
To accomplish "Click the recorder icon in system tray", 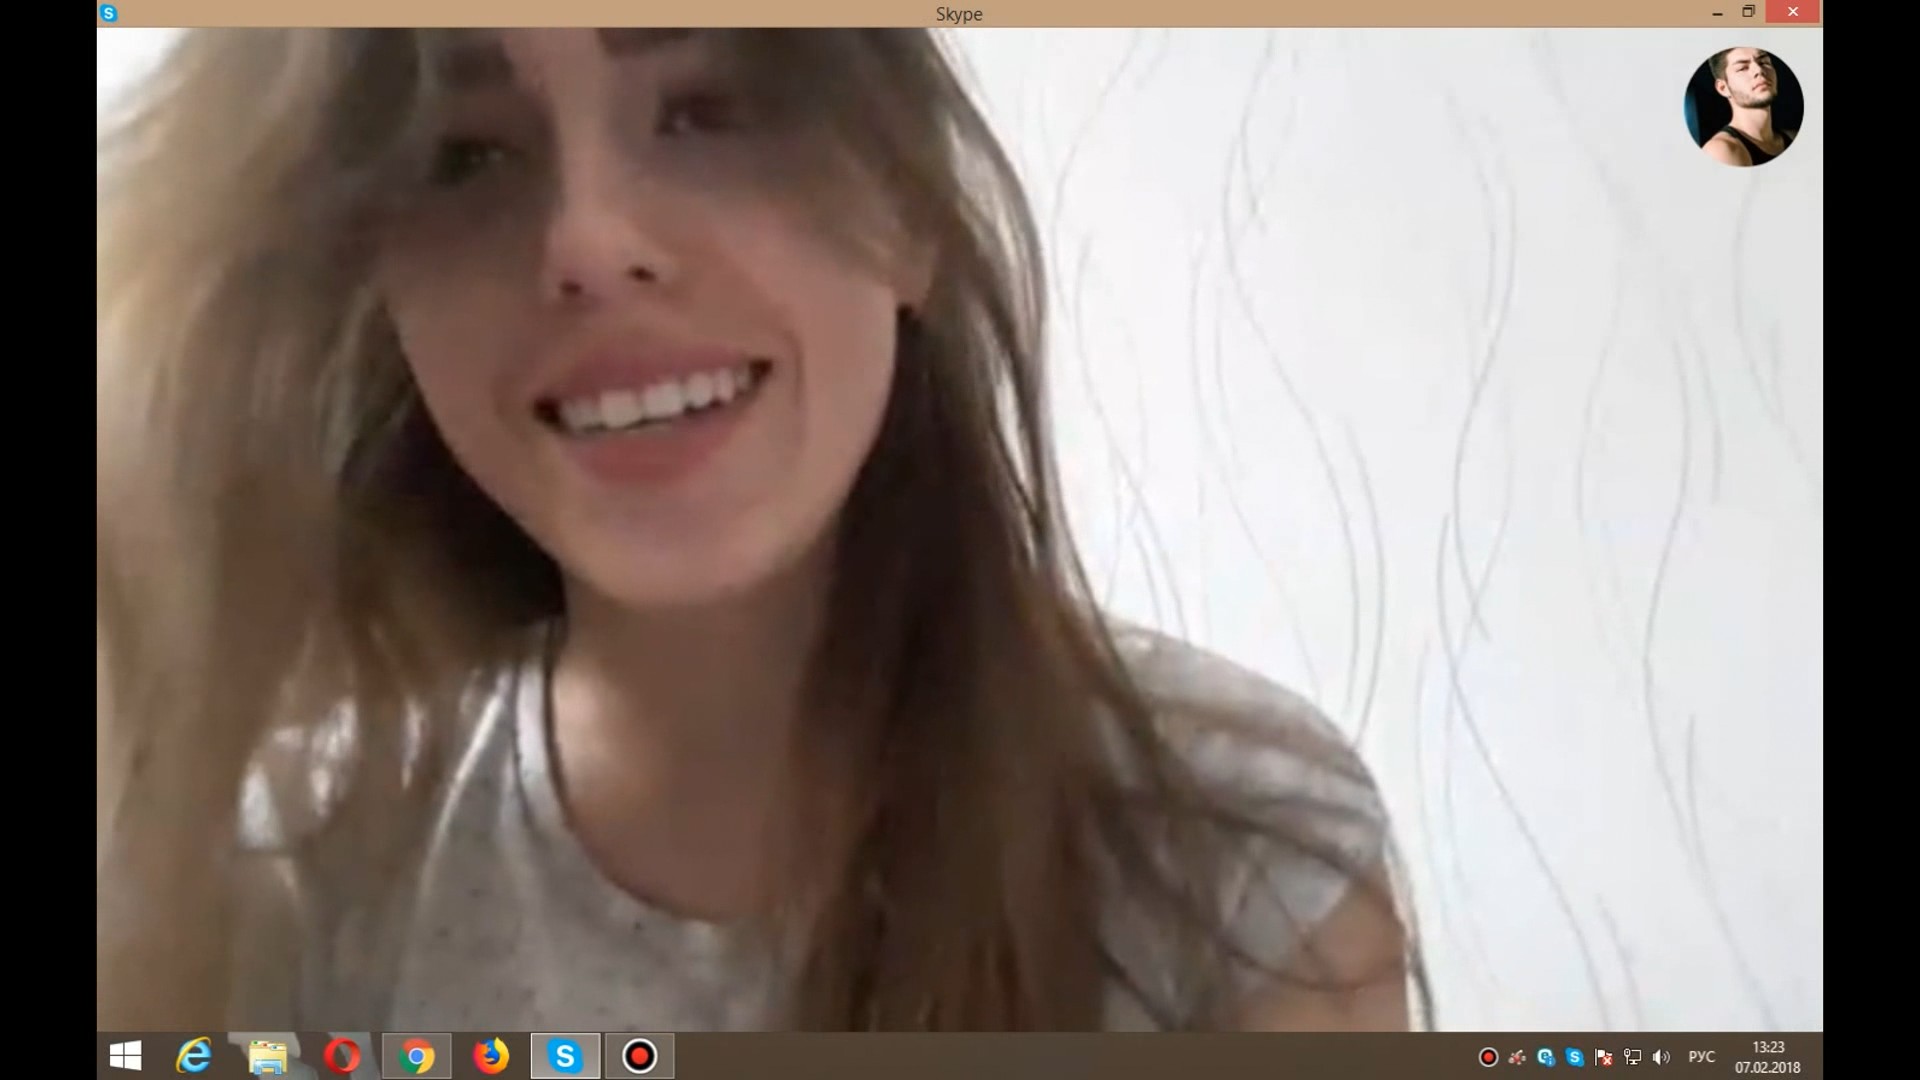I will [1488, 1057].
